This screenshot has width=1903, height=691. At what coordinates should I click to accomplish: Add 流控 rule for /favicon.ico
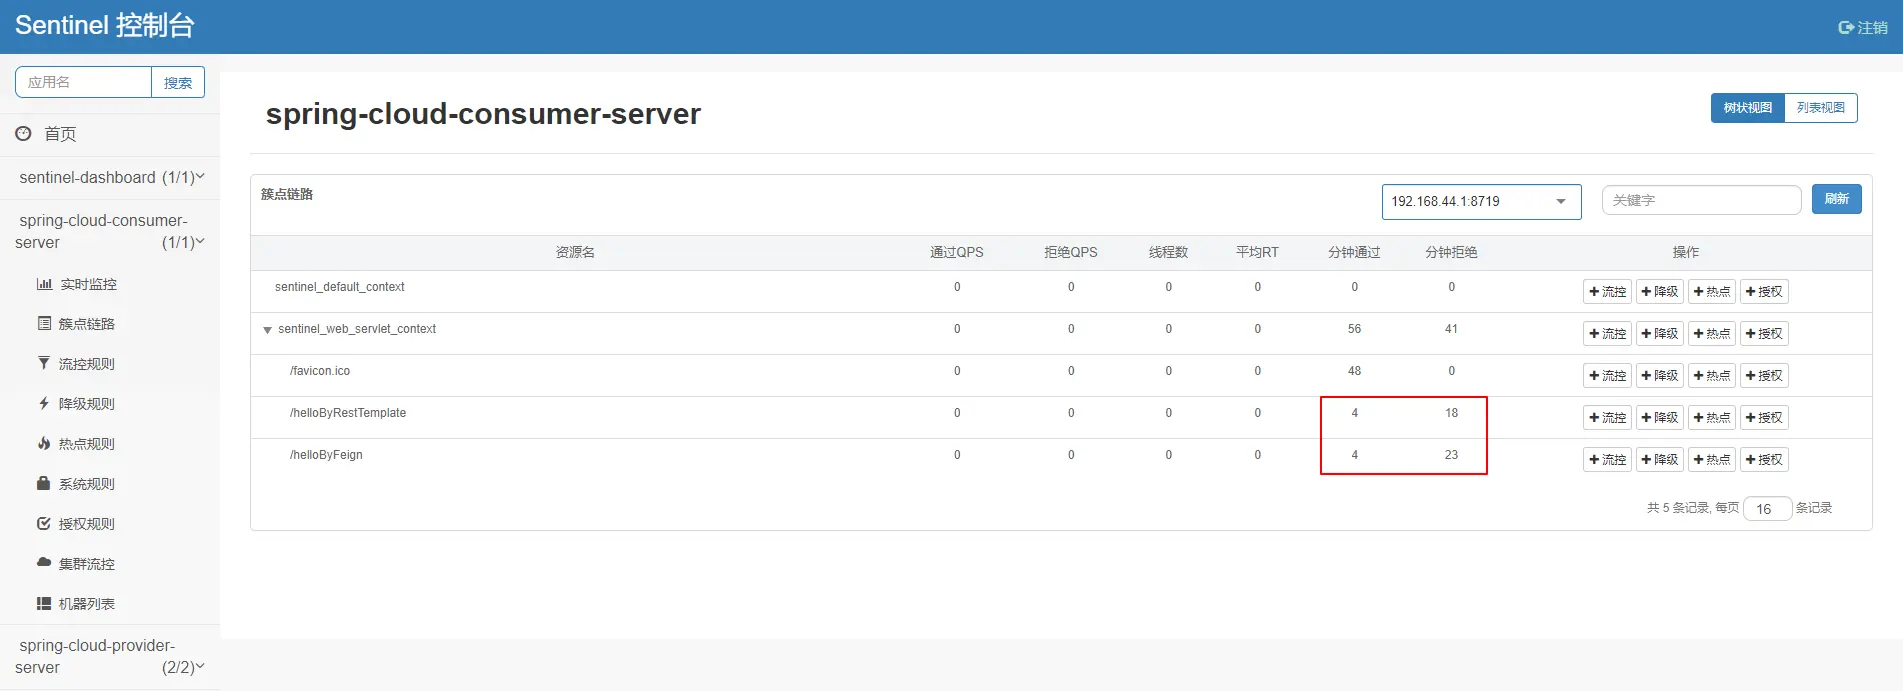click(1607, 376)
